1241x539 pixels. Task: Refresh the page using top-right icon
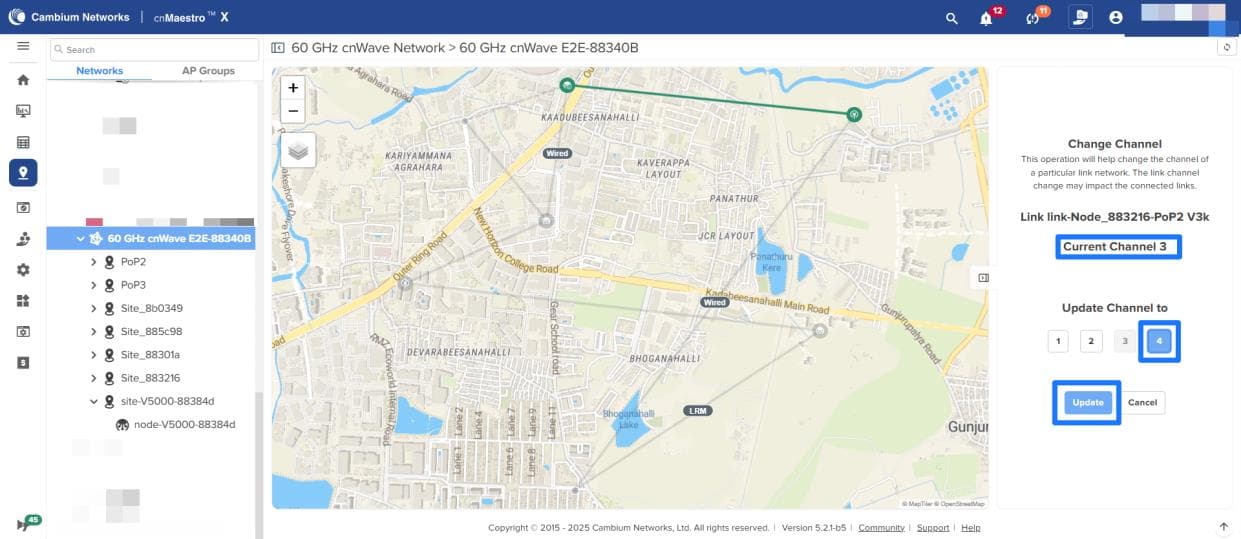coord(1227,47)
